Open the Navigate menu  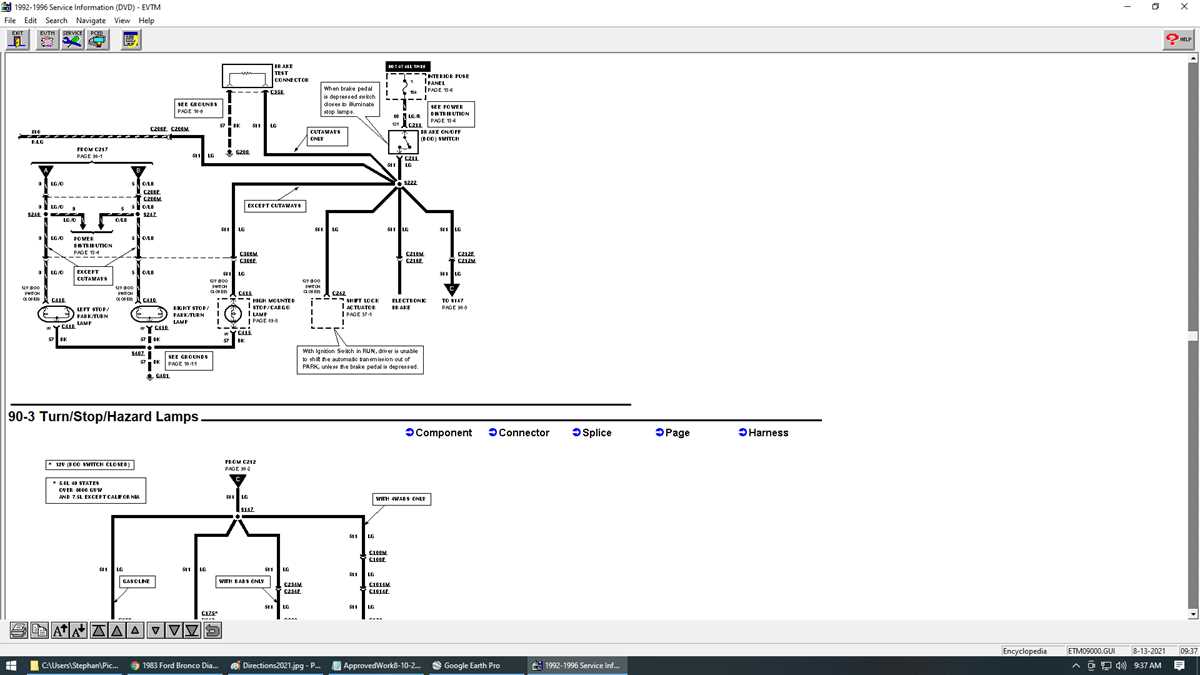pyautogui.click(x=91, y=20)
